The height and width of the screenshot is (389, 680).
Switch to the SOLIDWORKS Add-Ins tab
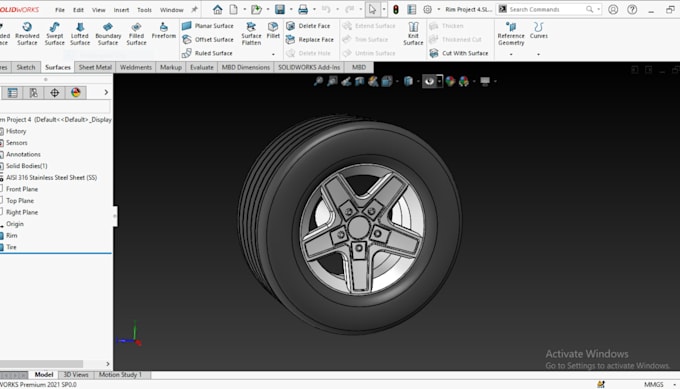click(x=309, y=67)
